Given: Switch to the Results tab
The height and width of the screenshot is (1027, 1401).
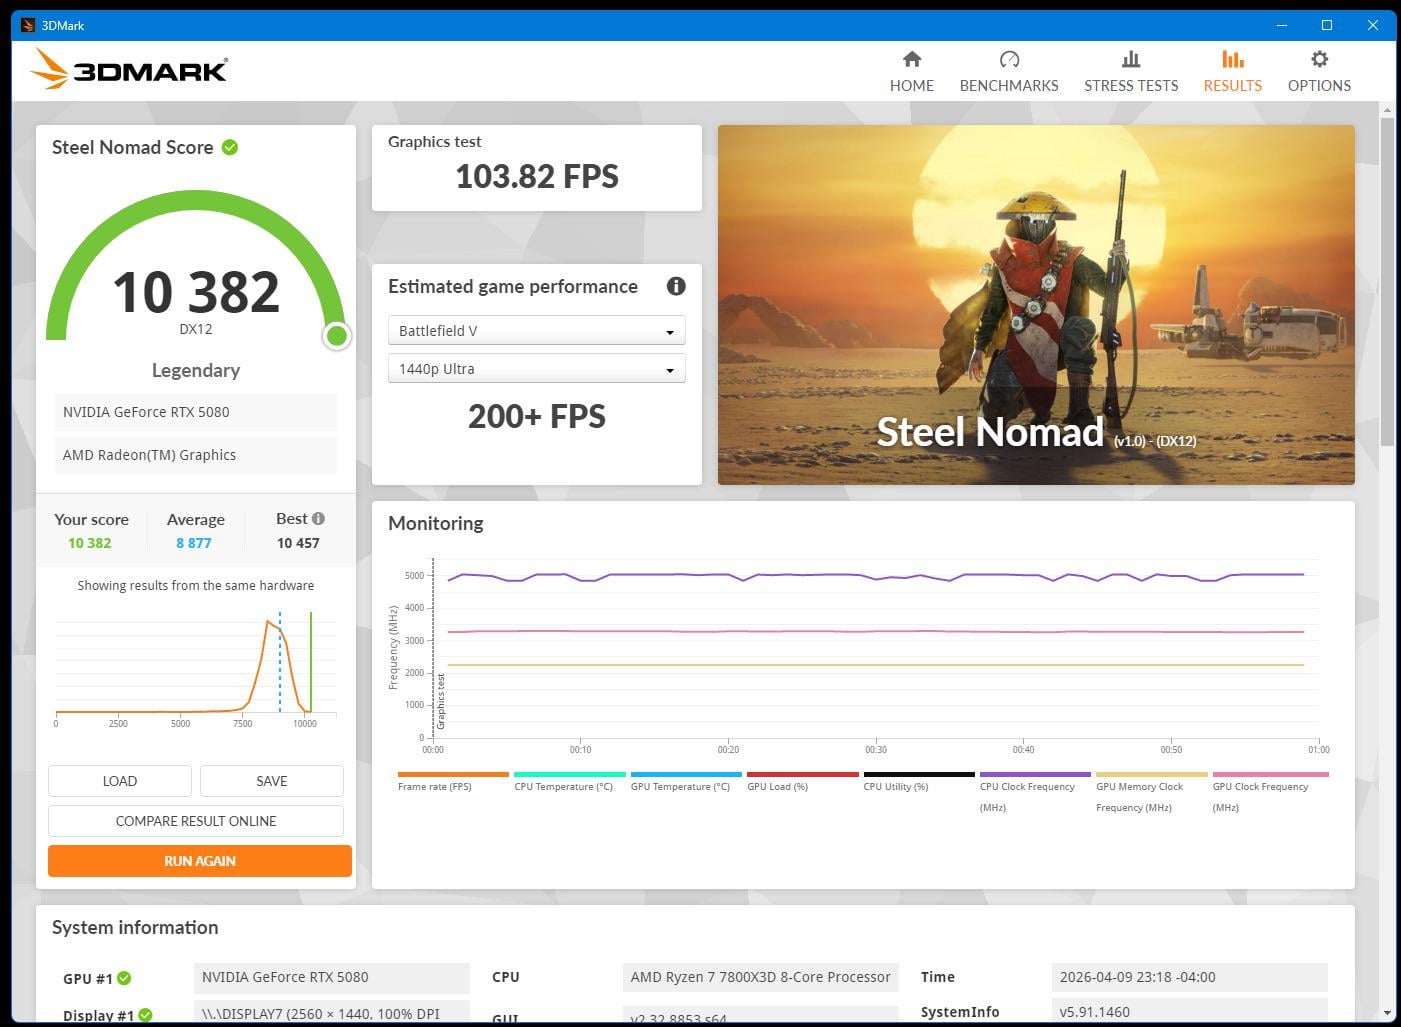Looking at the screenshot, I should pyautogui.click(x=1232, y=71).
